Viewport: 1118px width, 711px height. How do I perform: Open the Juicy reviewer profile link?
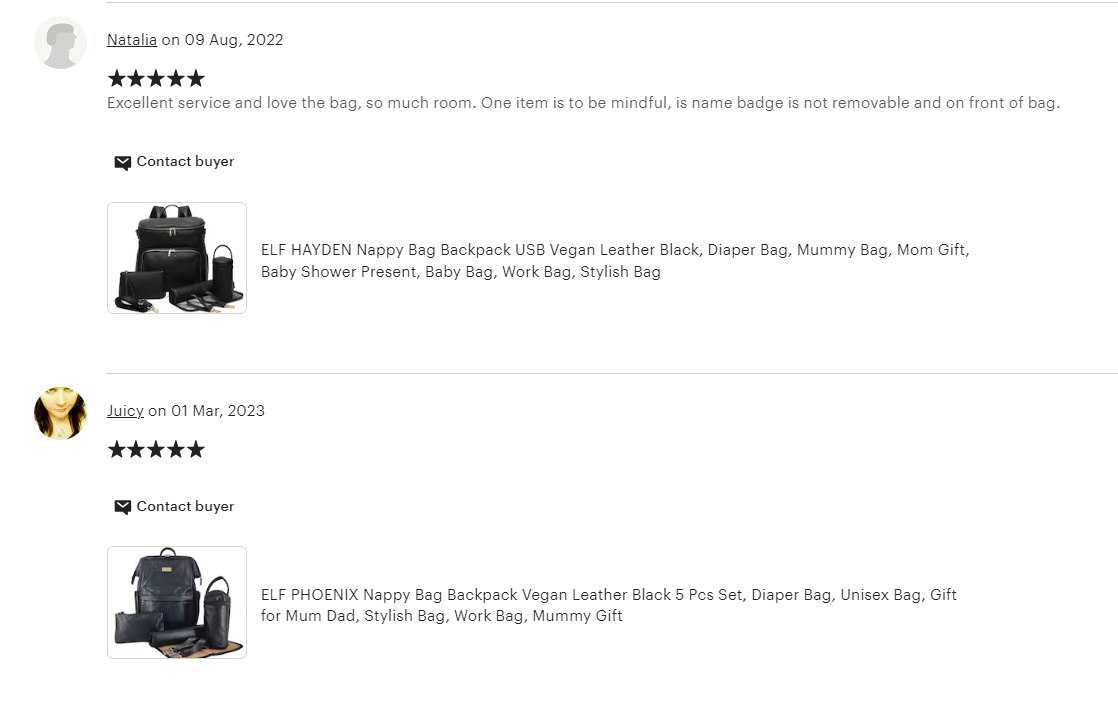(x=125, y=411)
